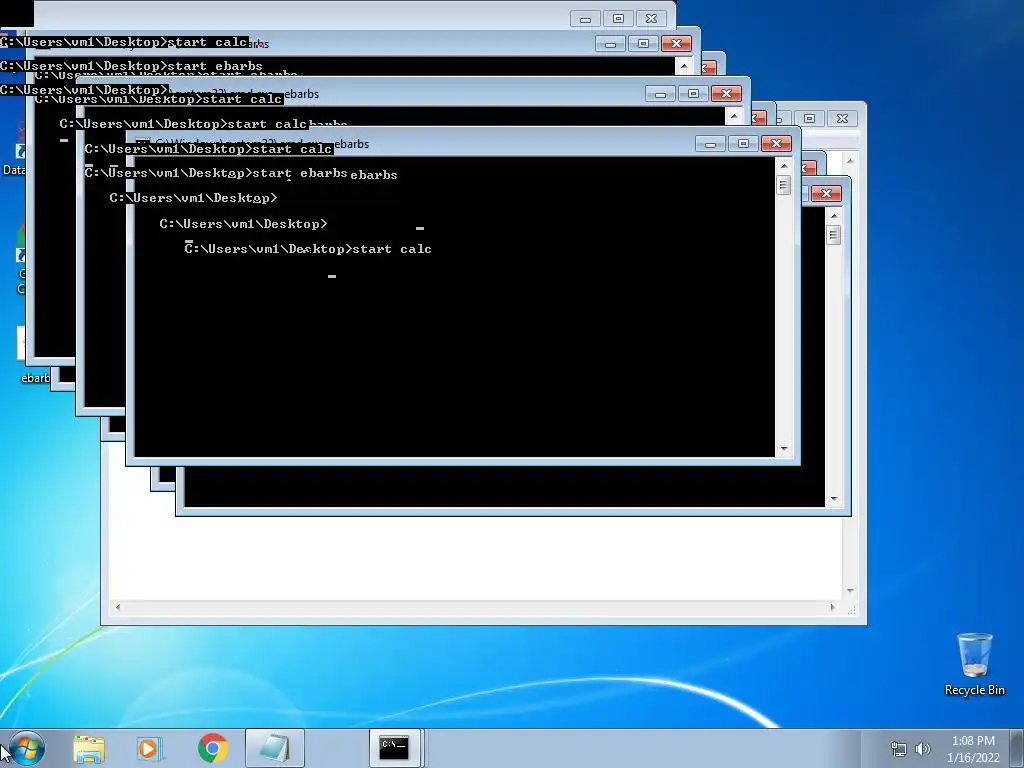Switch to the Notepad taskbar button
The image size is (1024, 768).
(275, 748)
